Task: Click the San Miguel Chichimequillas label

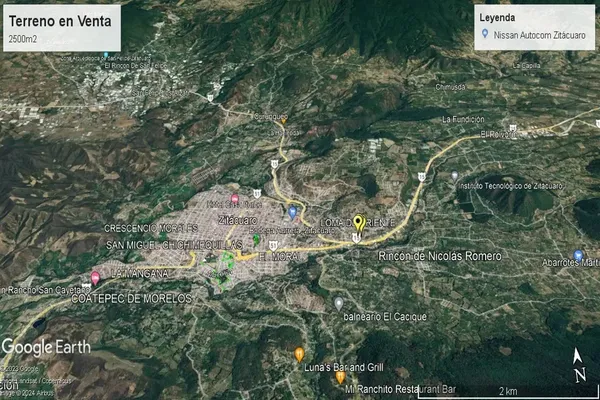Action: [174, 245]
